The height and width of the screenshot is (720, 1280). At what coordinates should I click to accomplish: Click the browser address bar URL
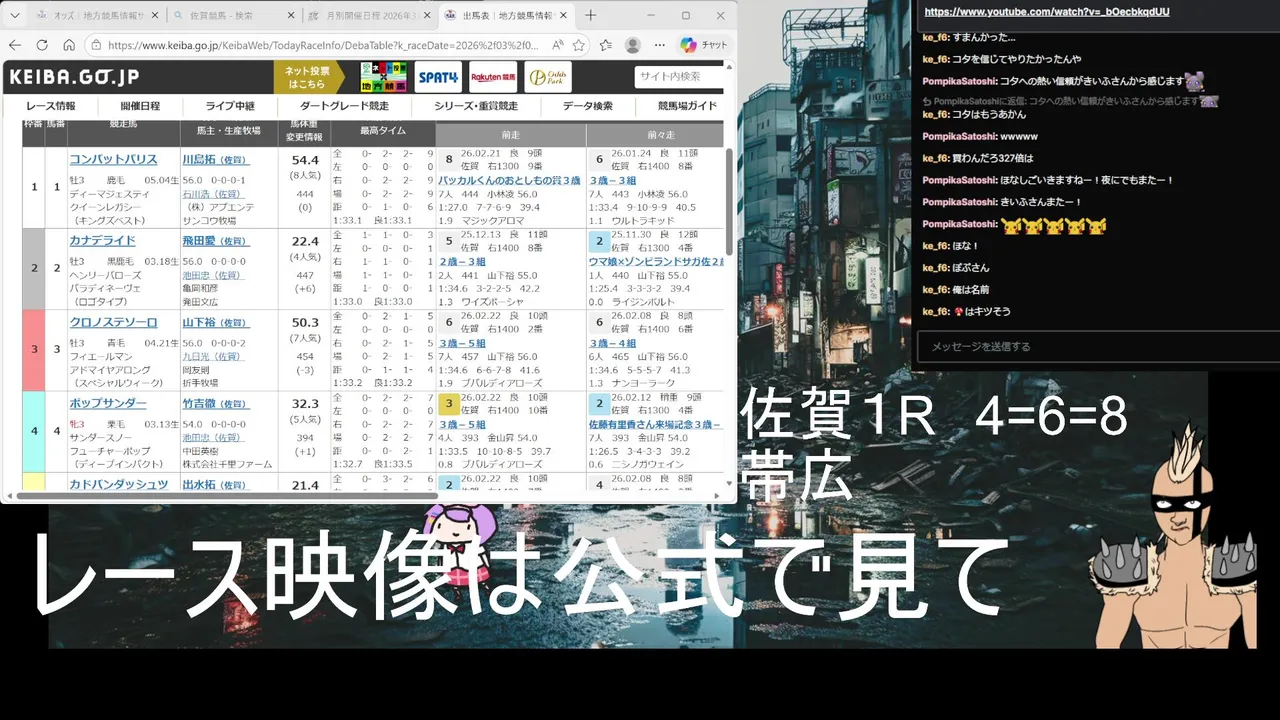coord(323,45)
